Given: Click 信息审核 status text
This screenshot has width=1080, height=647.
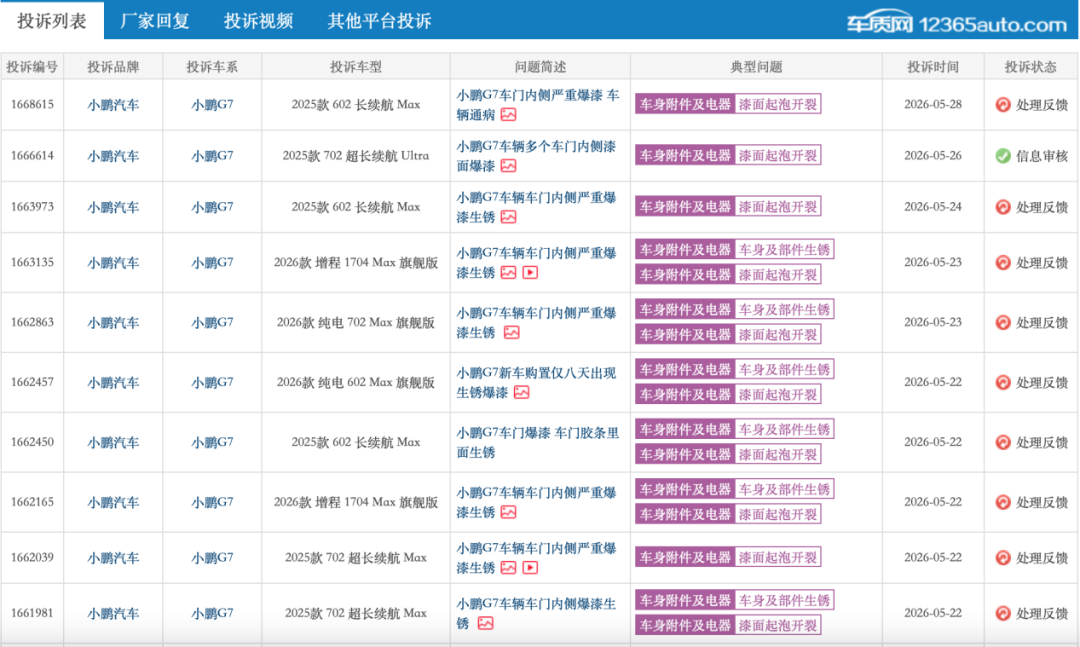Looking at the screenshot, I should click(x=1042, y=156).
